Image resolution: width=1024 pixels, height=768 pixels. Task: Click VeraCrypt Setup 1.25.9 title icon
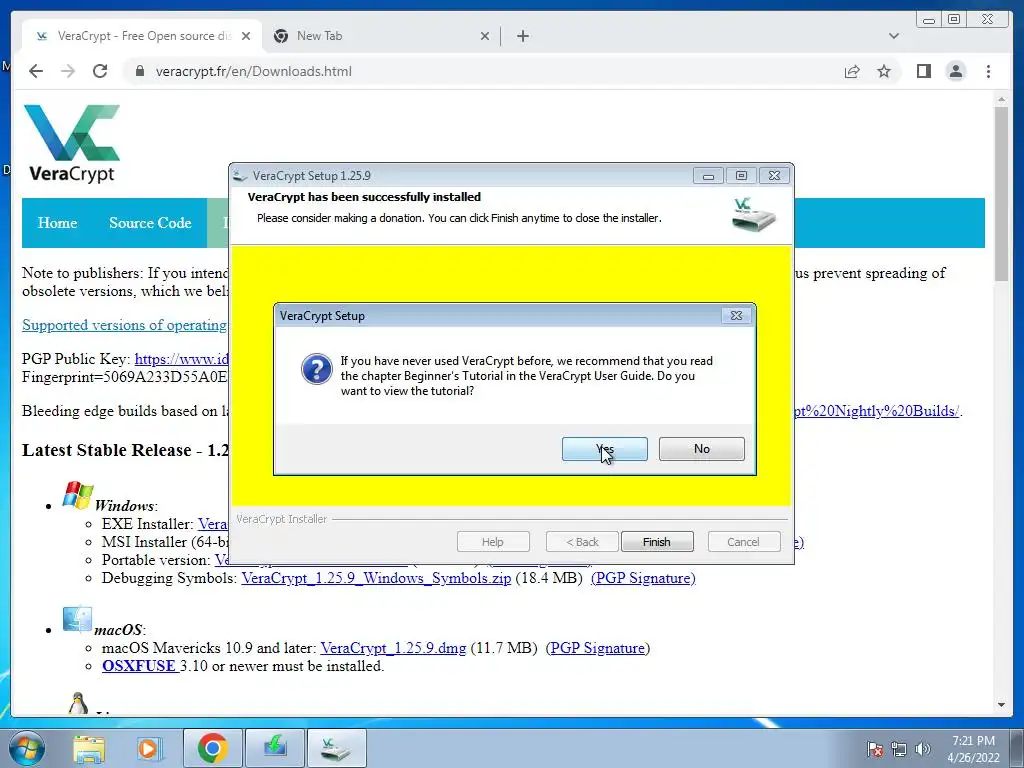pyautogui.click(x=240, y=176)
